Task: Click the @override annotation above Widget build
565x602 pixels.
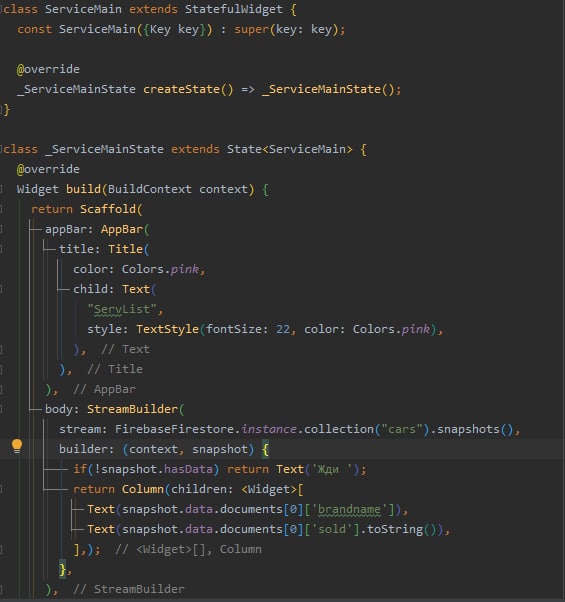Action: point(48,169)
